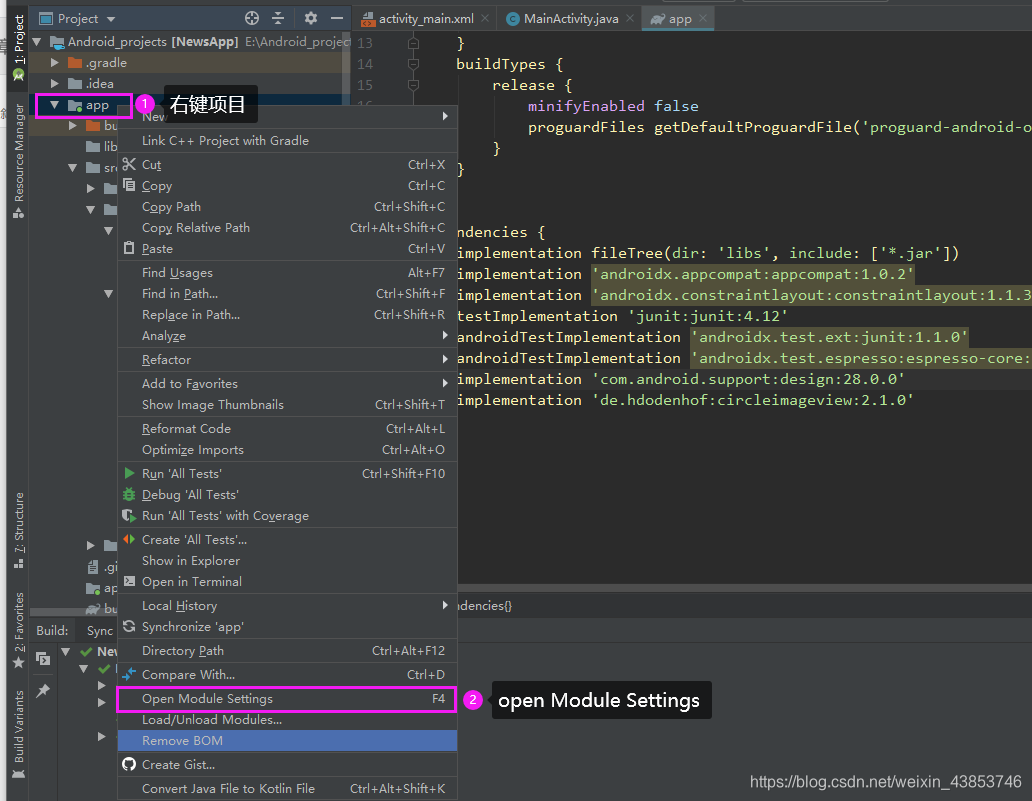Viewport: 1032px width, 801px height.
Task: Collapse the Android_projects root node
Action: click(37, 41)
